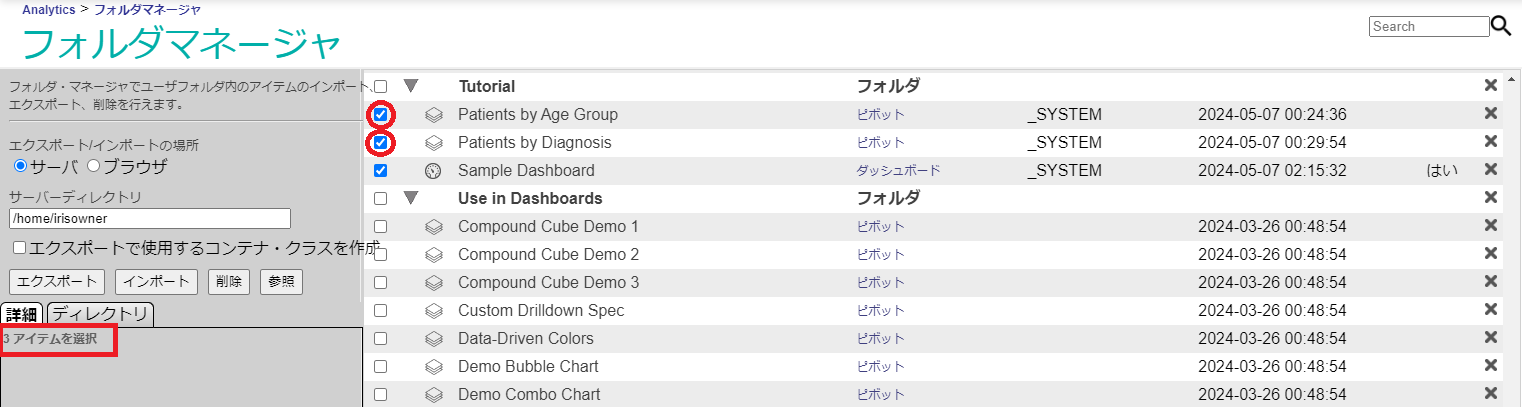The image size is (1522, 407).
Task: Collapse the Tutorial folder triangle
Action: click(410, 86)
